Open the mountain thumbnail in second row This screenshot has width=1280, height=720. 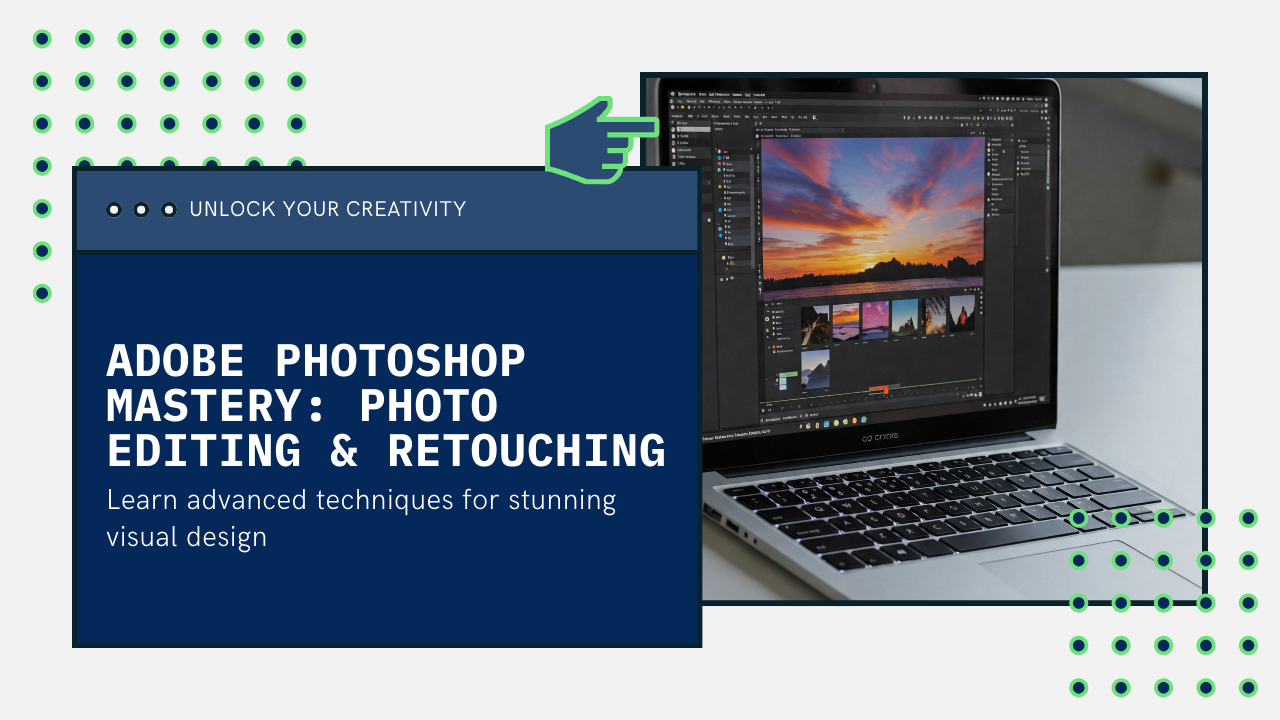point(815,370)
